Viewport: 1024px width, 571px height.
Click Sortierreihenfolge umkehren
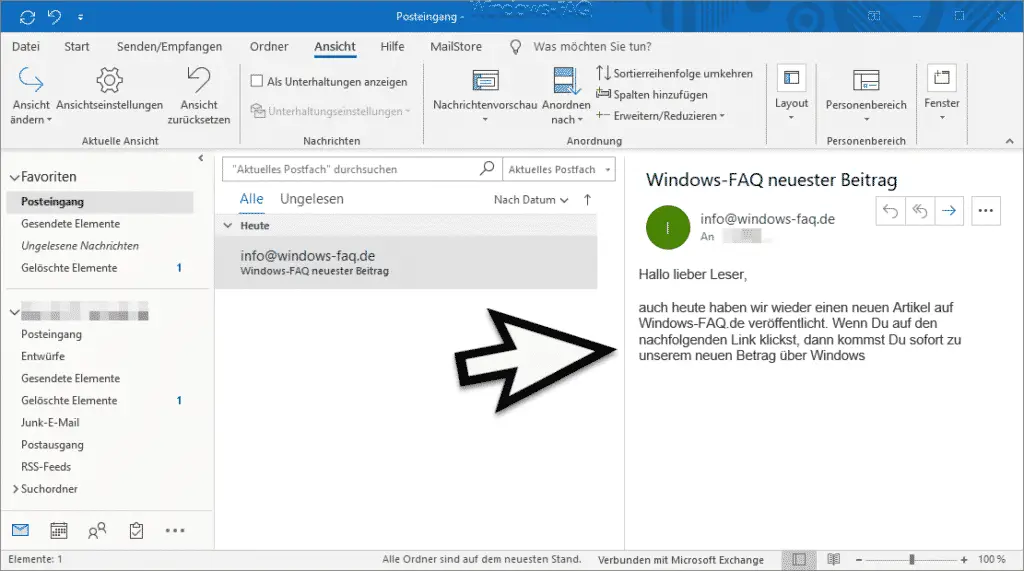tap(675, 73)
